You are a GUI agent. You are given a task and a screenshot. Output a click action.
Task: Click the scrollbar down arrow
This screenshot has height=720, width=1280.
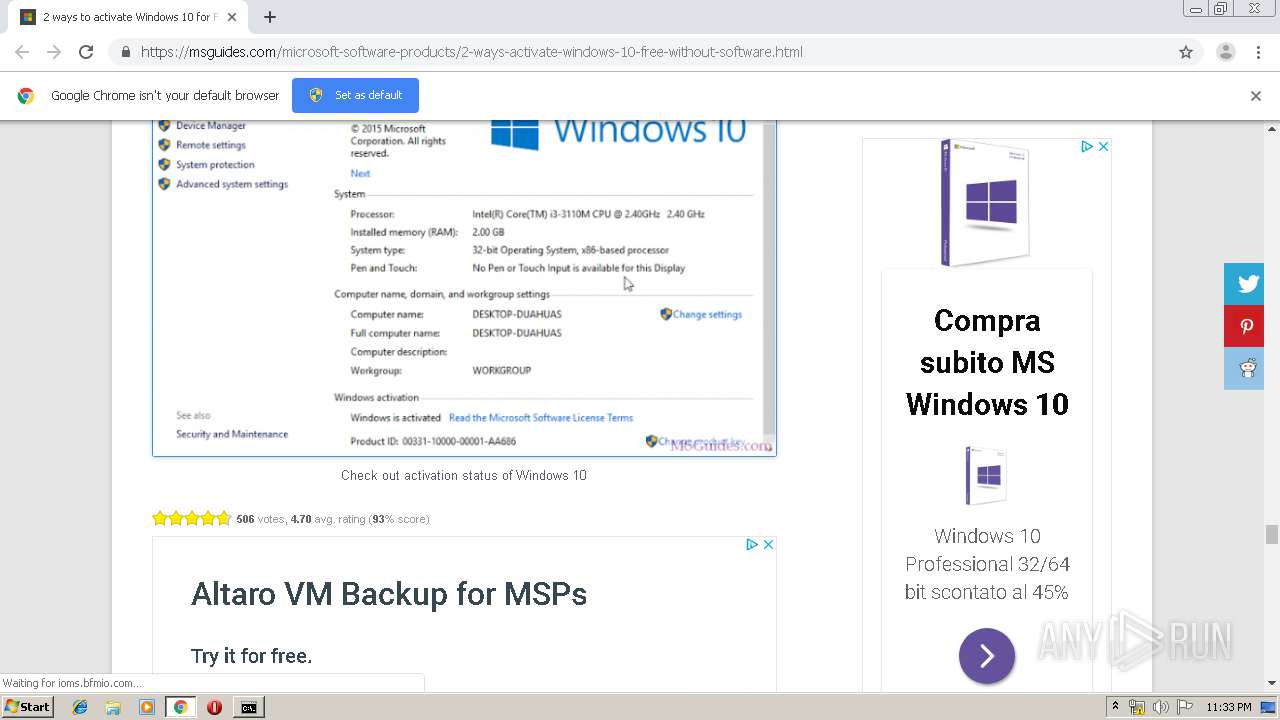pyautogui.click(x=1271, y=683)
